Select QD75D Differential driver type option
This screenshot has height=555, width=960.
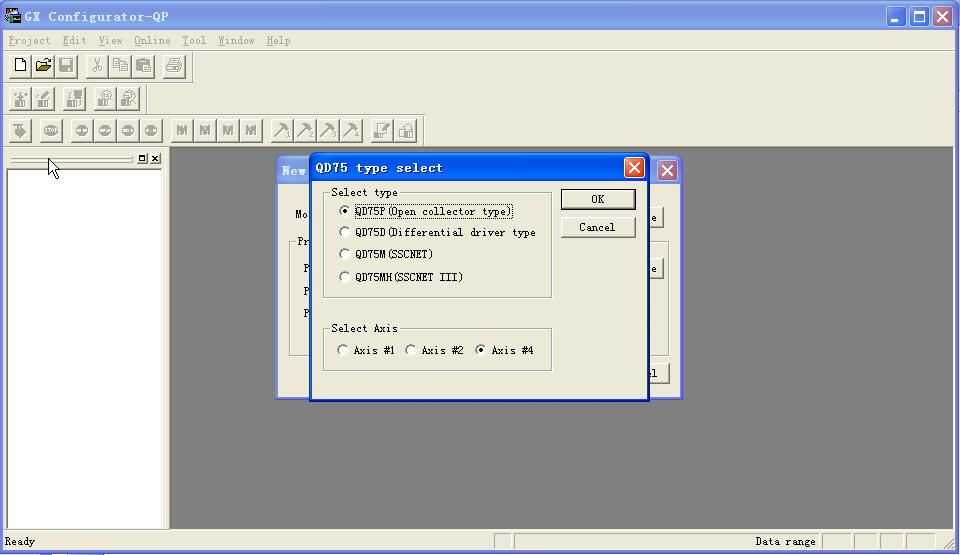(345, 232)
